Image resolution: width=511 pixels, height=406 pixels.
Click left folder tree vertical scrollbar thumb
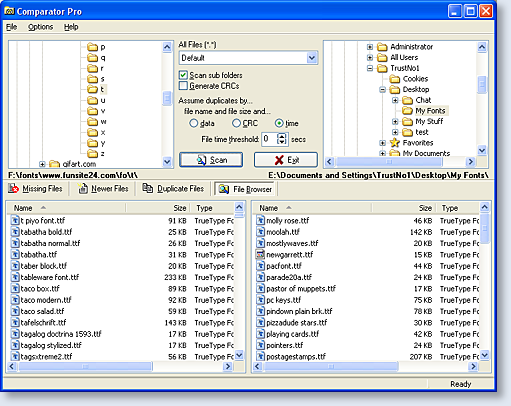(167, 98)
